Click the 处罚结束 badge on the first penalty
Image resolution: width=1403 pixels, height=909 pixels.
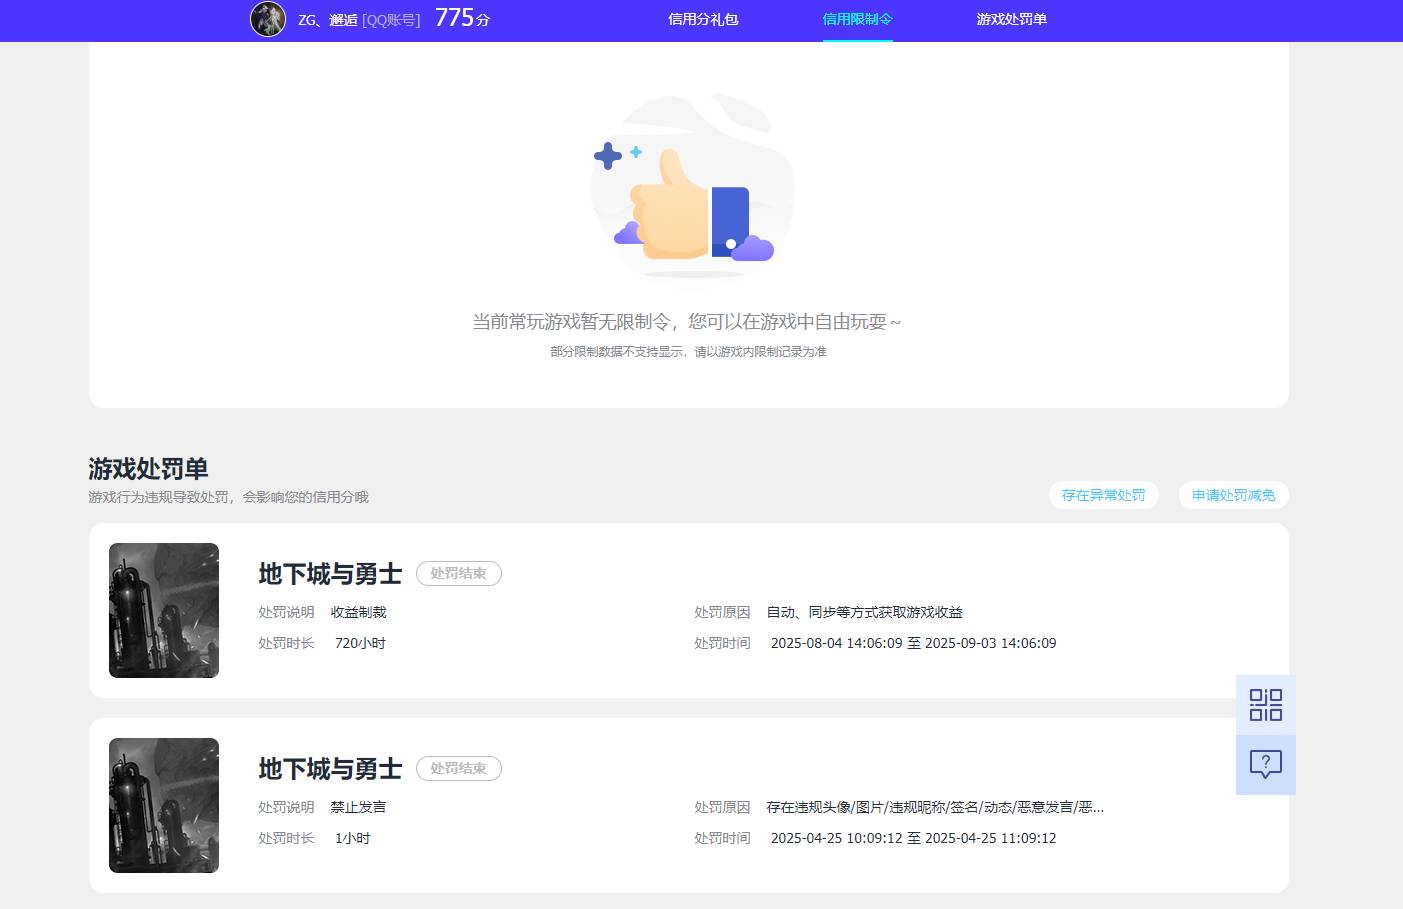click(458, 573)
